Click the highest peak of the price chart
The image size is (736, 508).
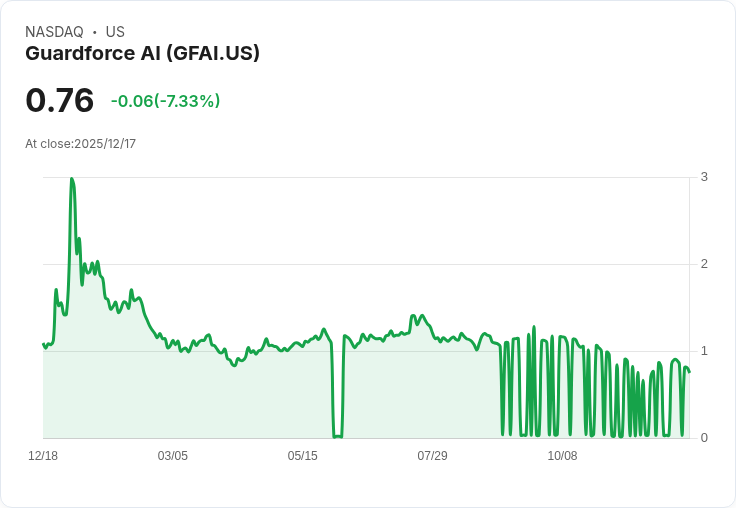[x=71, y=179]
